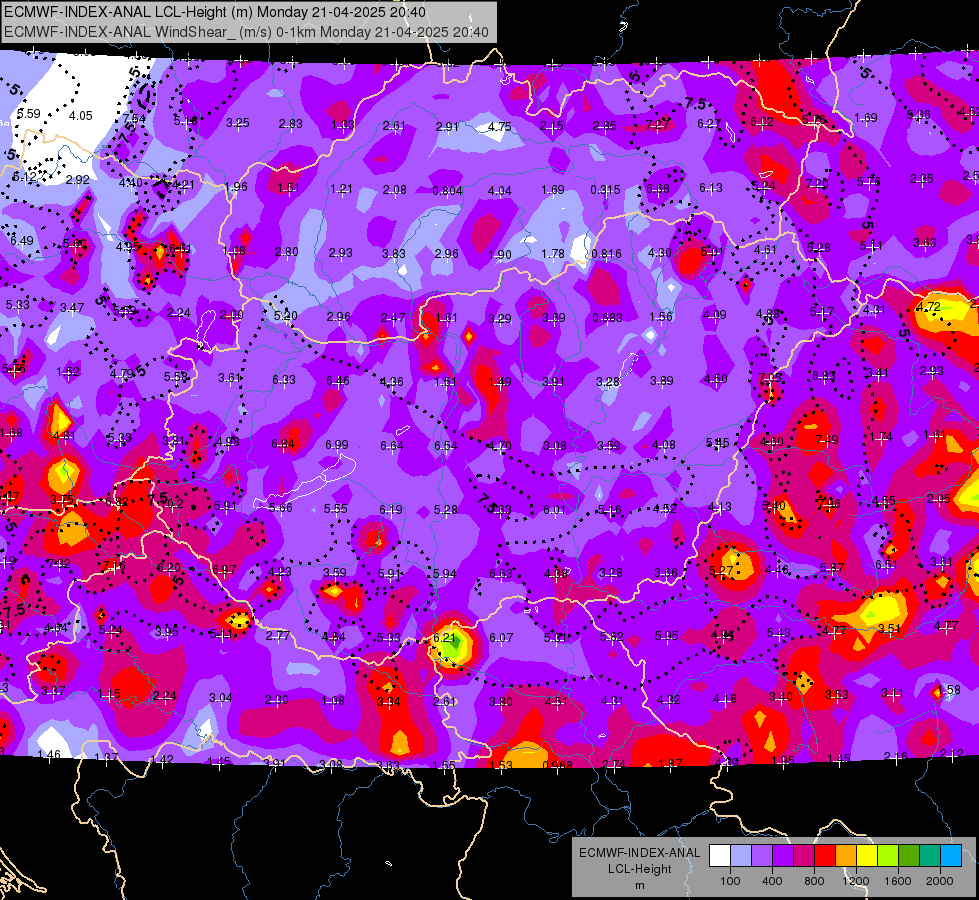Click the grid value 4.05

point(81,116)
